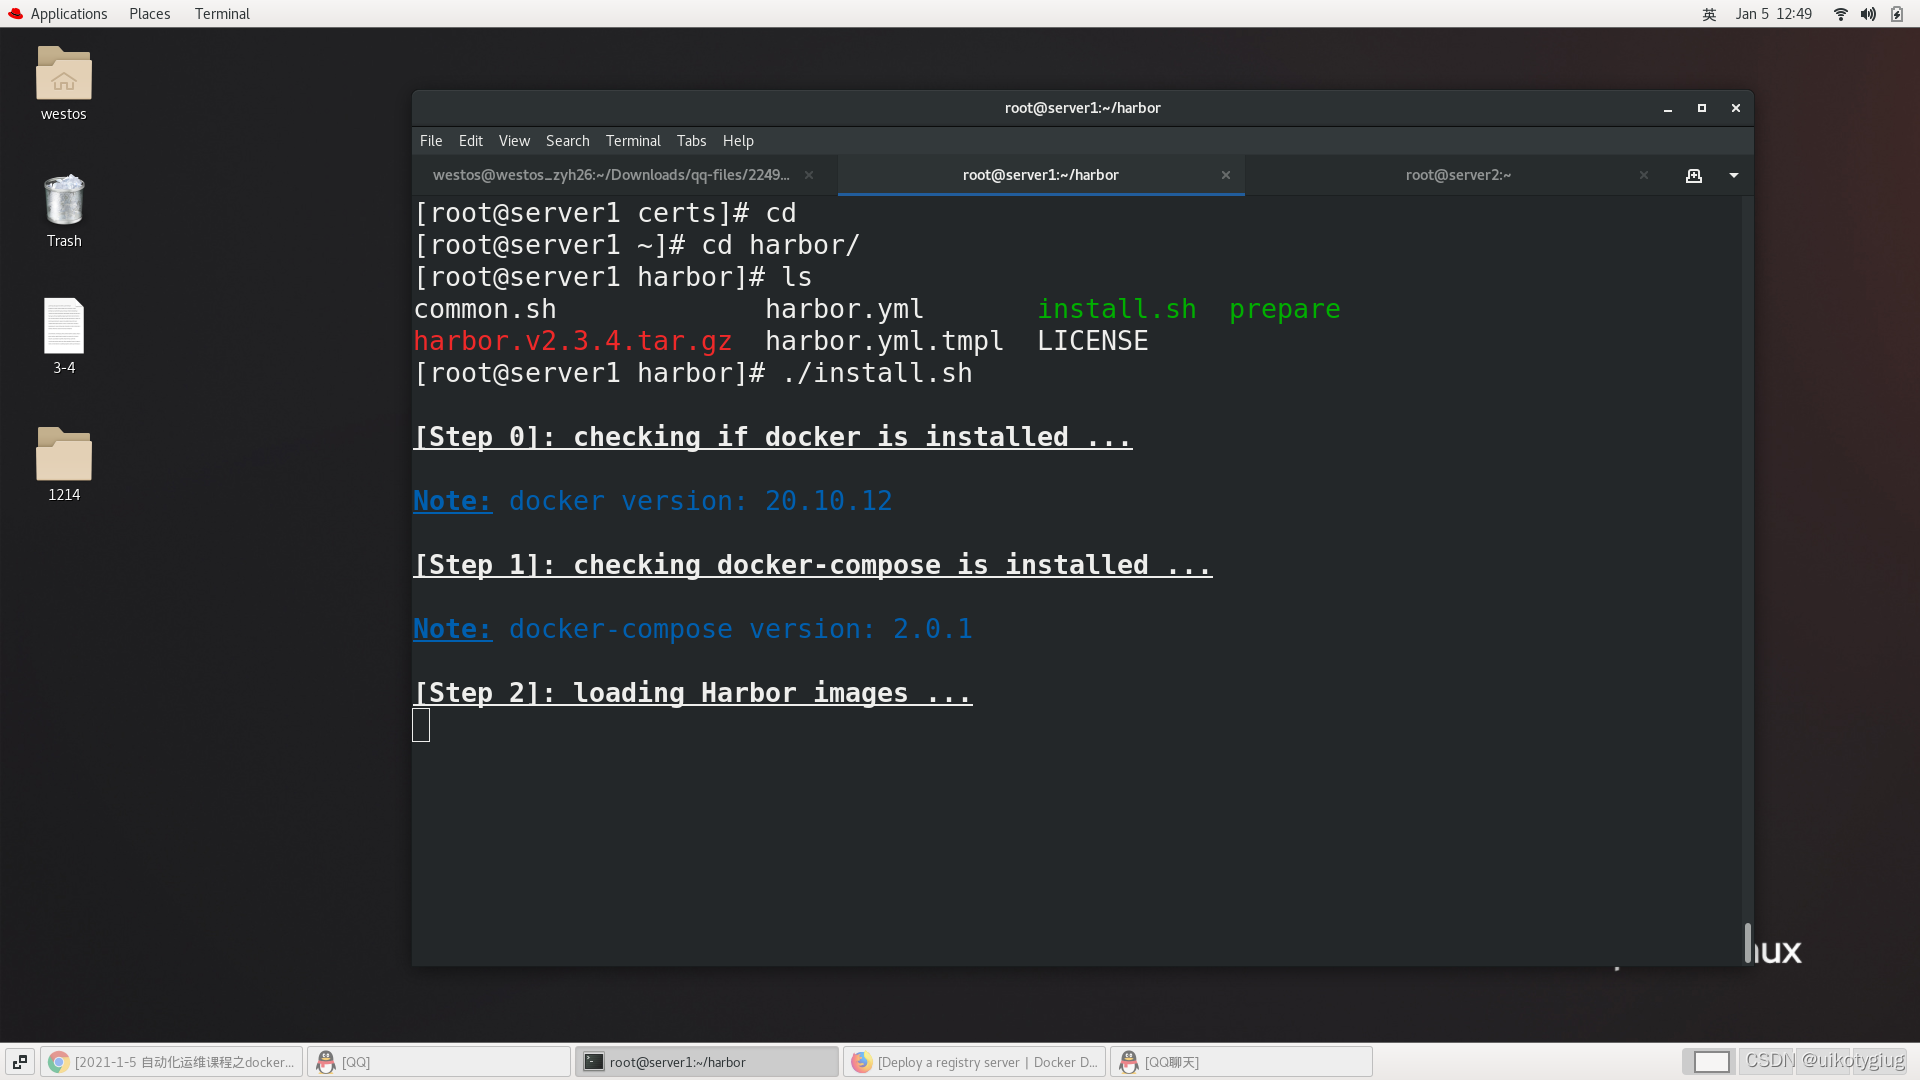This screenshot has width=1920, height=1080.
Task: Click the File menu in terminal
Action: click(x=430, y=140)
